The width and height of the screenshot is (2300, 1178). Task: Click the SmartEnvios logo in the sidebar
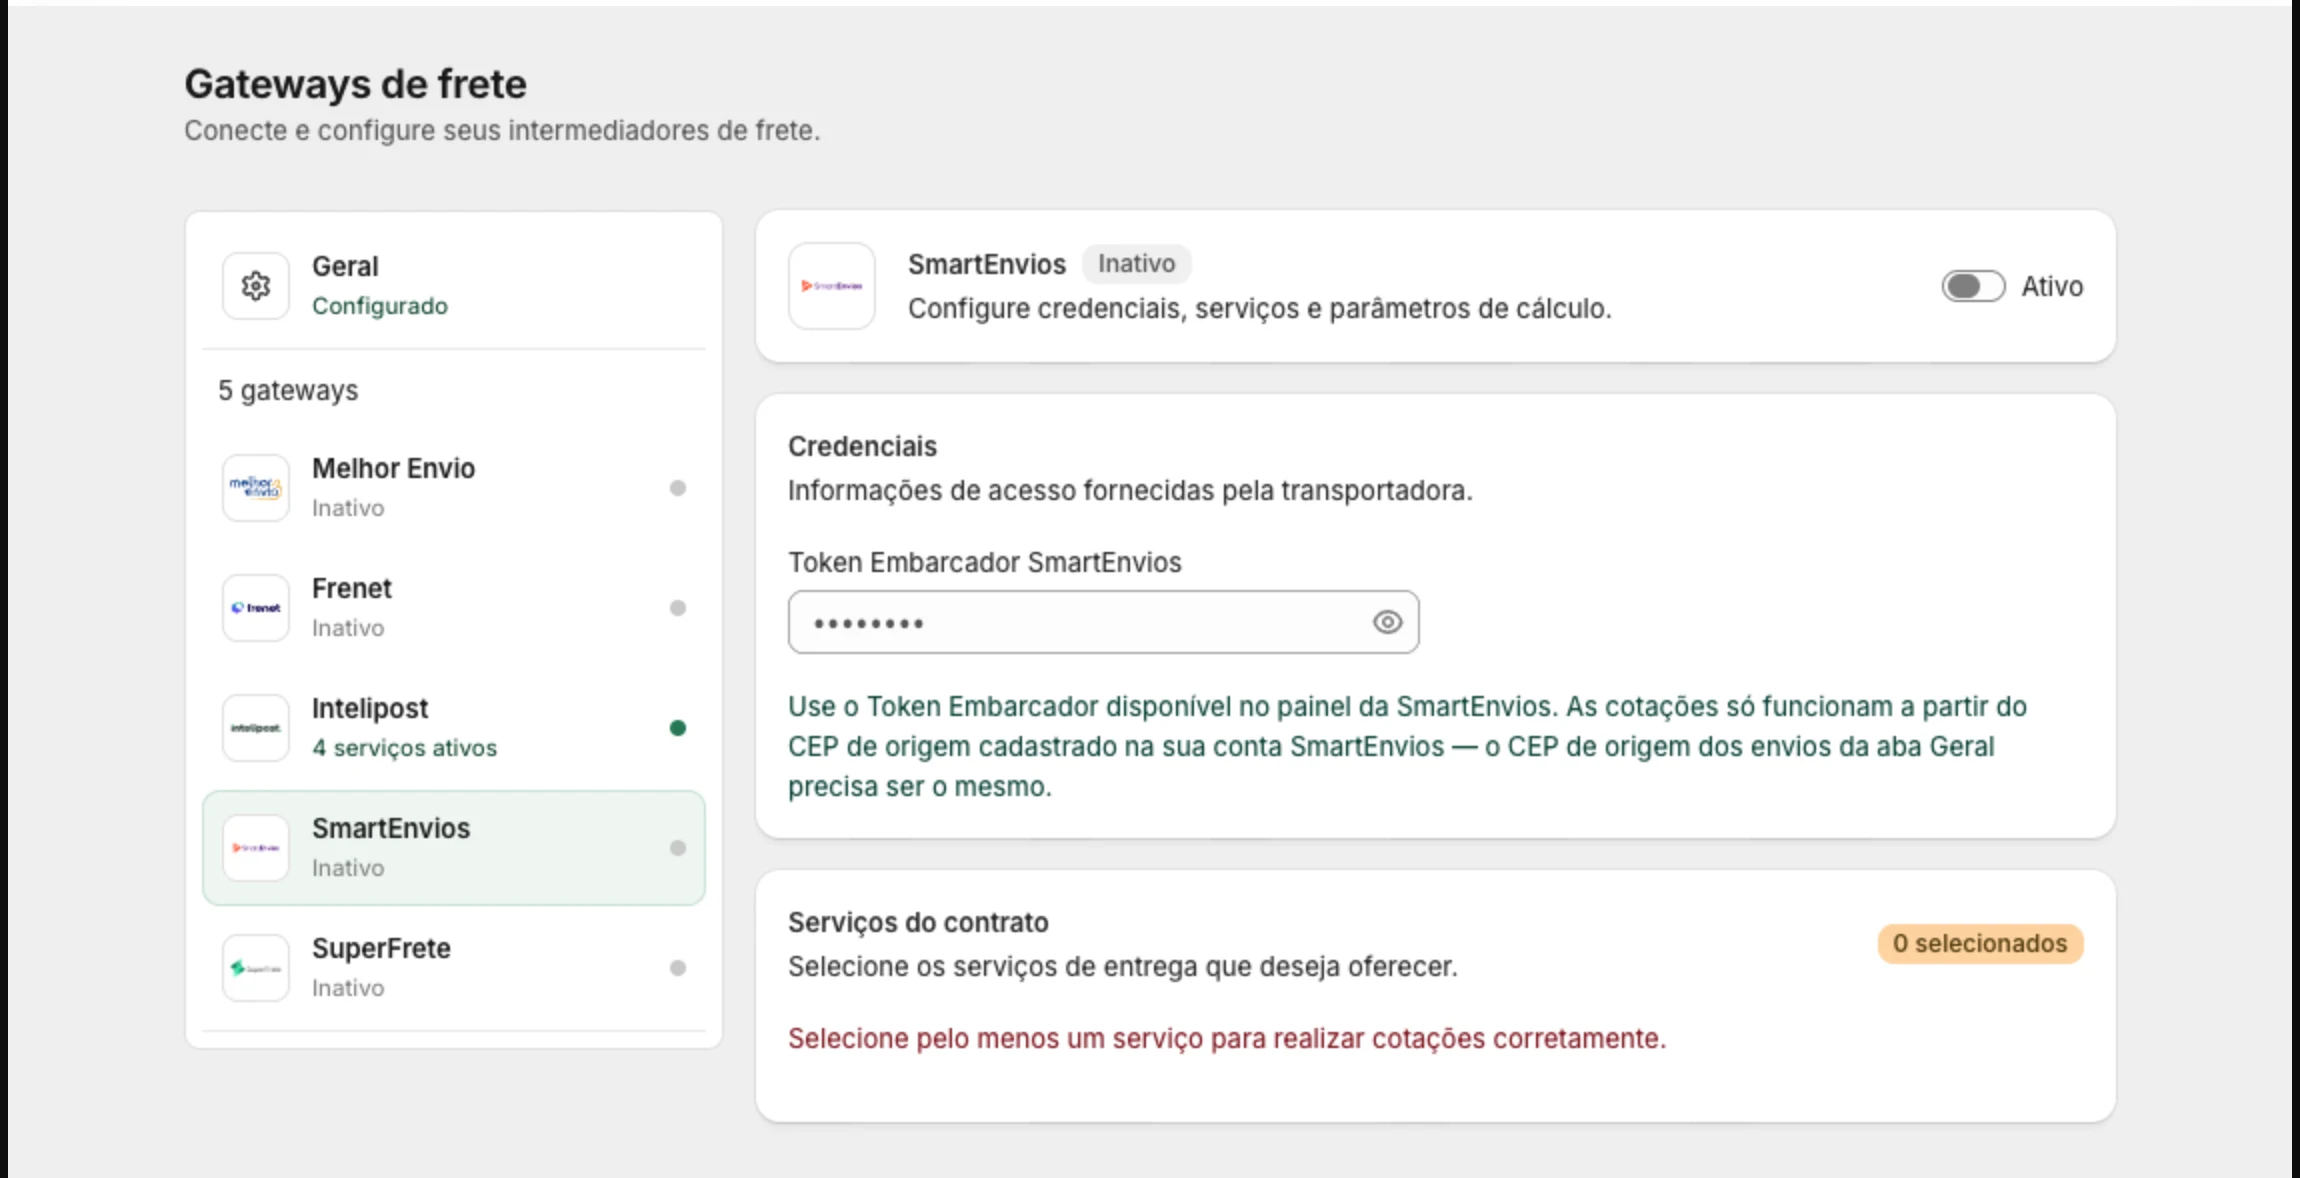tap(256, 848)
